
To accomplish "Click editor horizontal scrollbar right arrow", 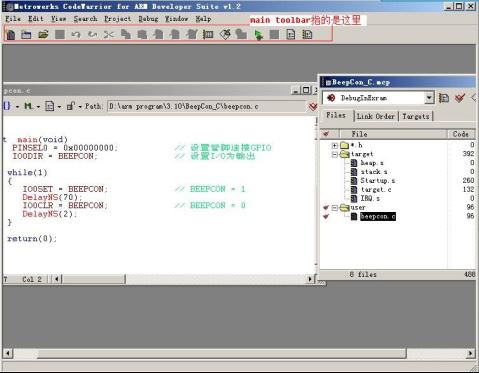I will click(x=310, y=279).
